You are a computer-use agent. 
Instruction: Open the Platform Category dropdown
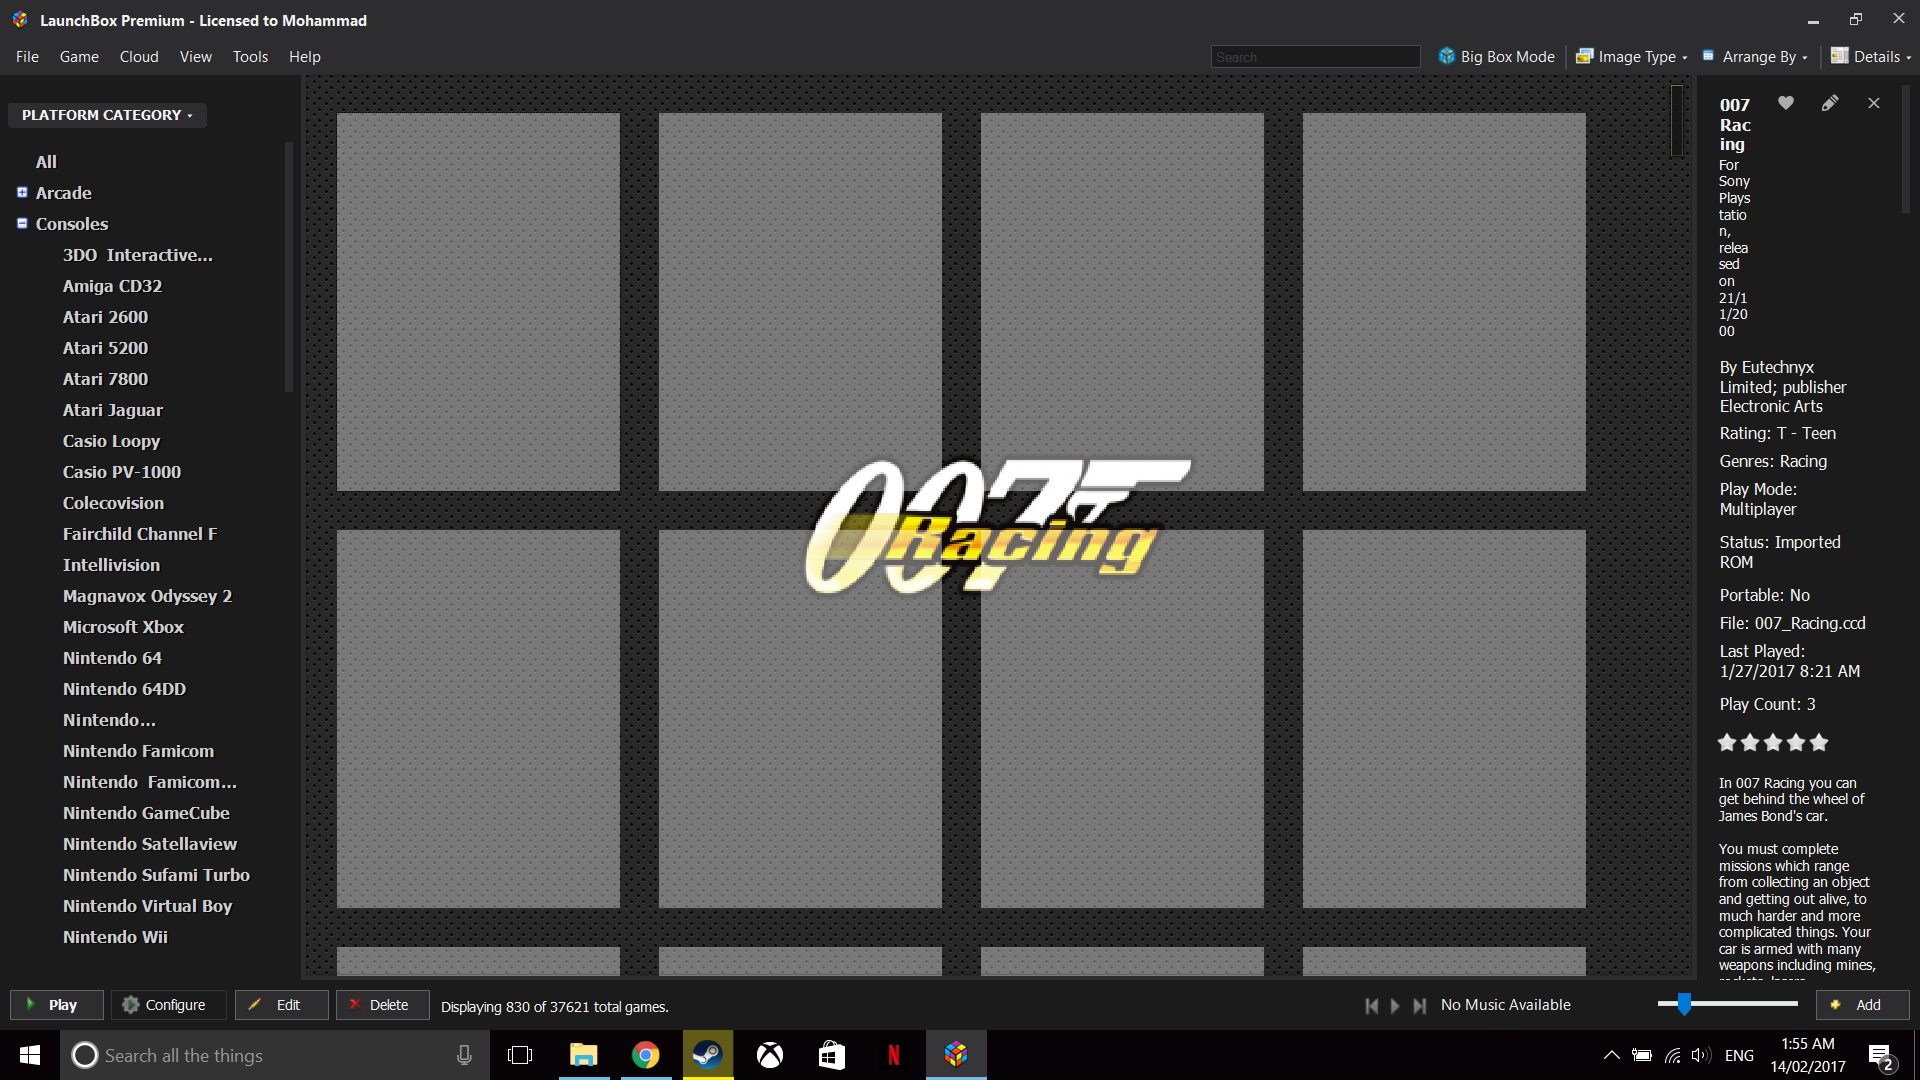[x=107, y=115]
